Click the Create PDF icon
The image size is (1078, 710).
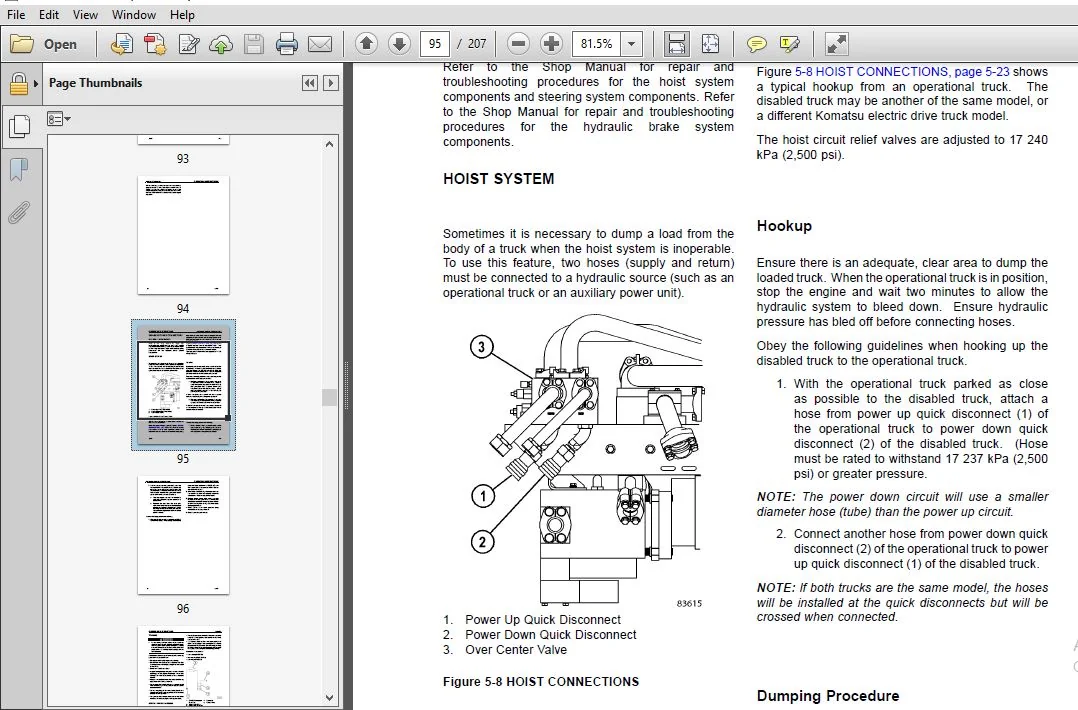coord(155,44)
